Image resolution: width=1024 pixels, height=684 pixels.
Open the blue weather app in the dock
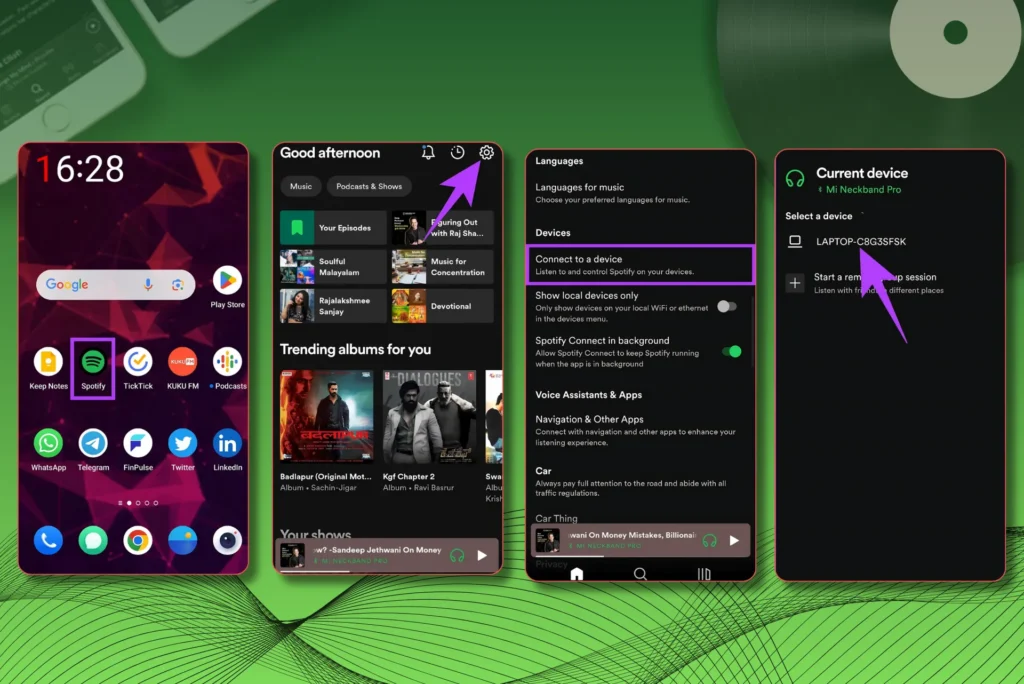(x=182, y=541)
